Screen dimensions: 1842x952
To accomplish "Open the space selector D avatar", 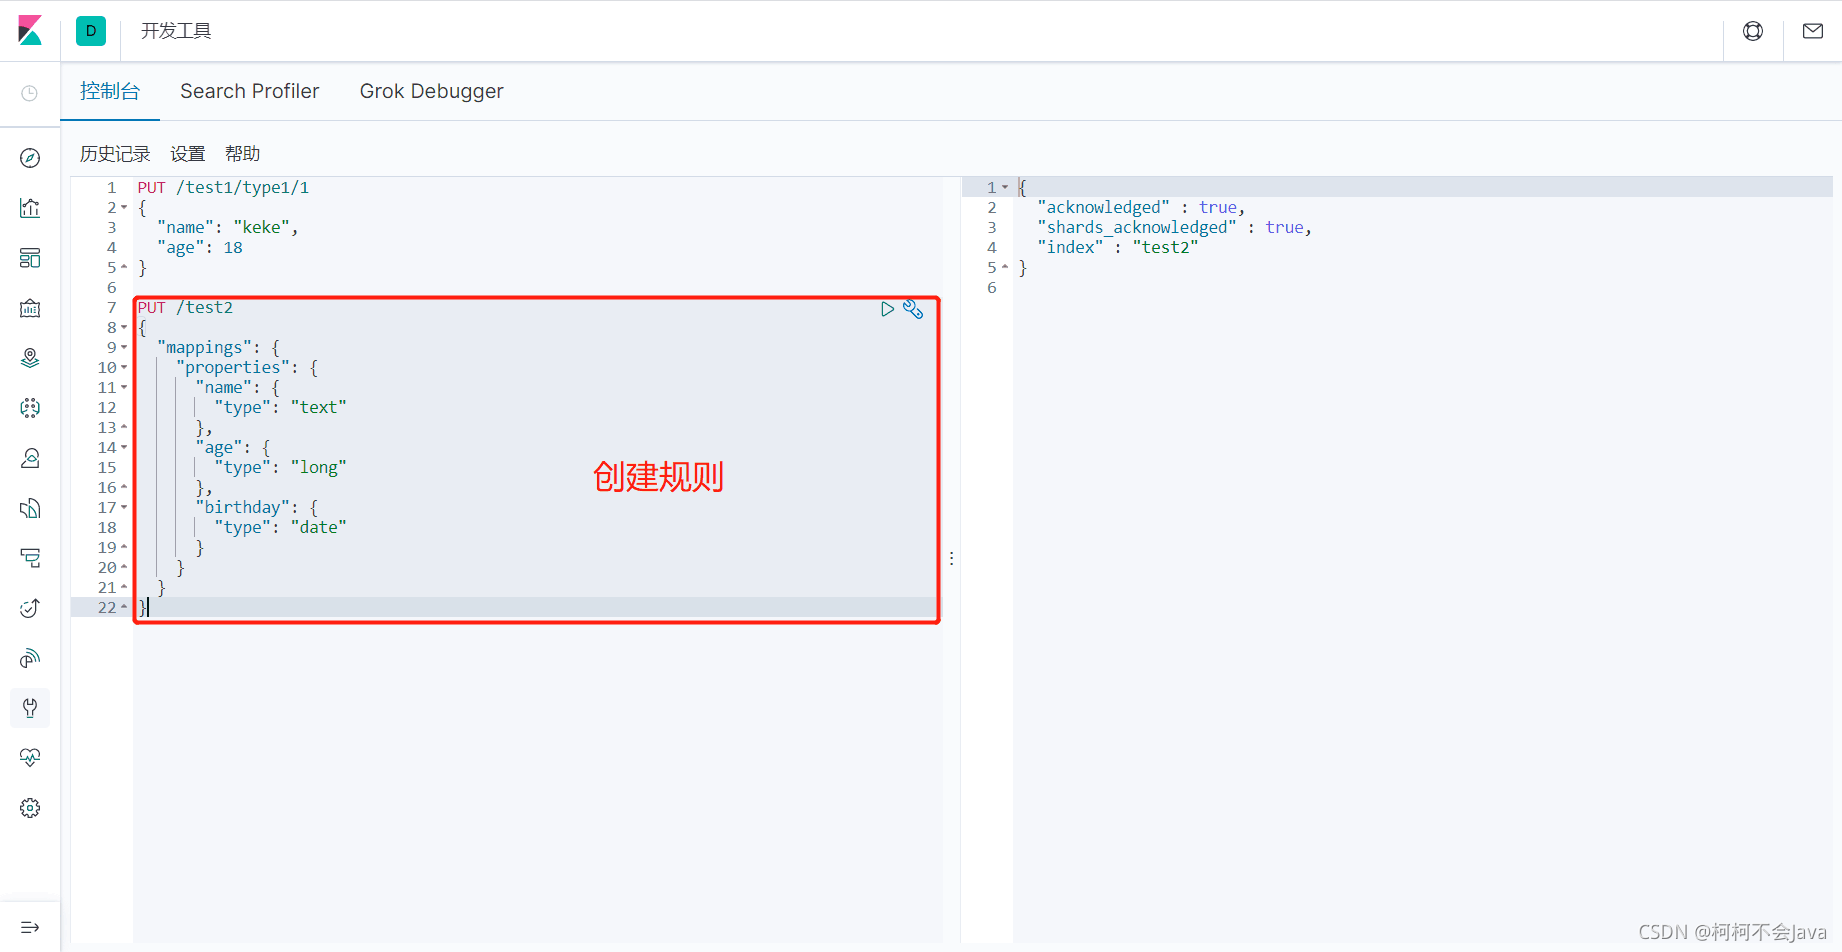I will click(91, 31).
